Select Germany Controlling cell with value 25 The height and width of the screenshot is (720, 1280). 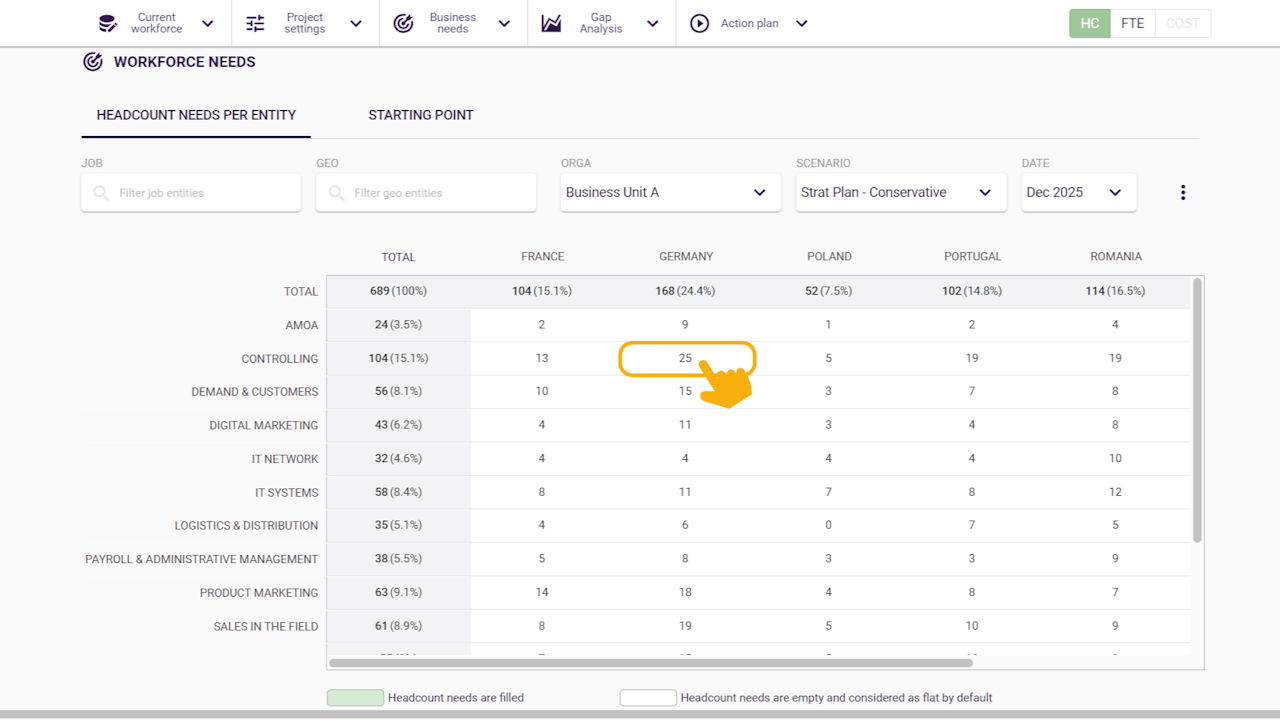click(686, 358)
